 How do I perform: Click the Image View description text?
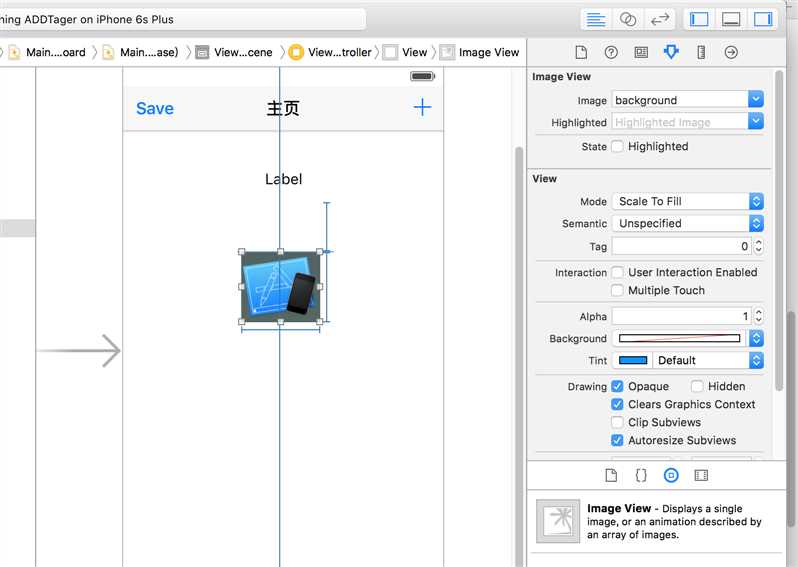tap(674, 521)
